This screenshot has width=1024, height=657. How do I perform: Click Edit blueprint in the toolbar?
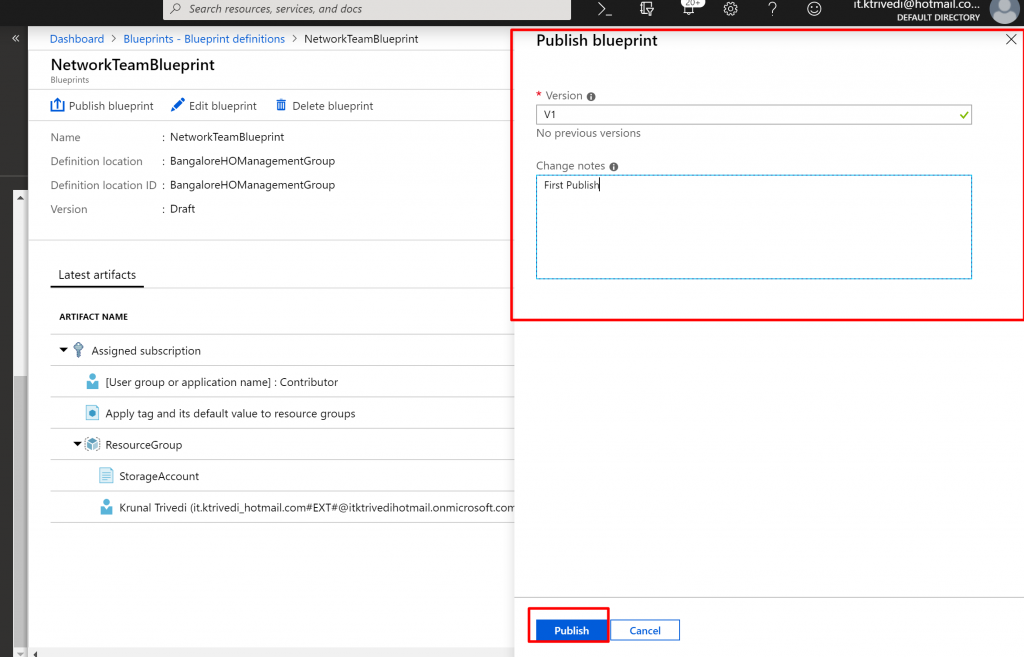(214, 106)
